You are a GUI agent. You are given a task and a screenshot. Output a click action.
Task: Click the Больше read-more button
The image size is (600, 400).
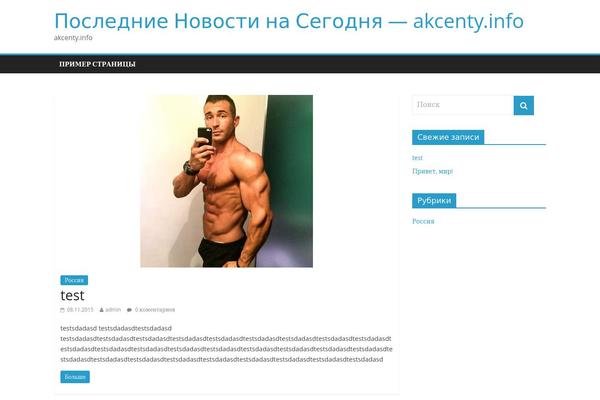[75, 377]
